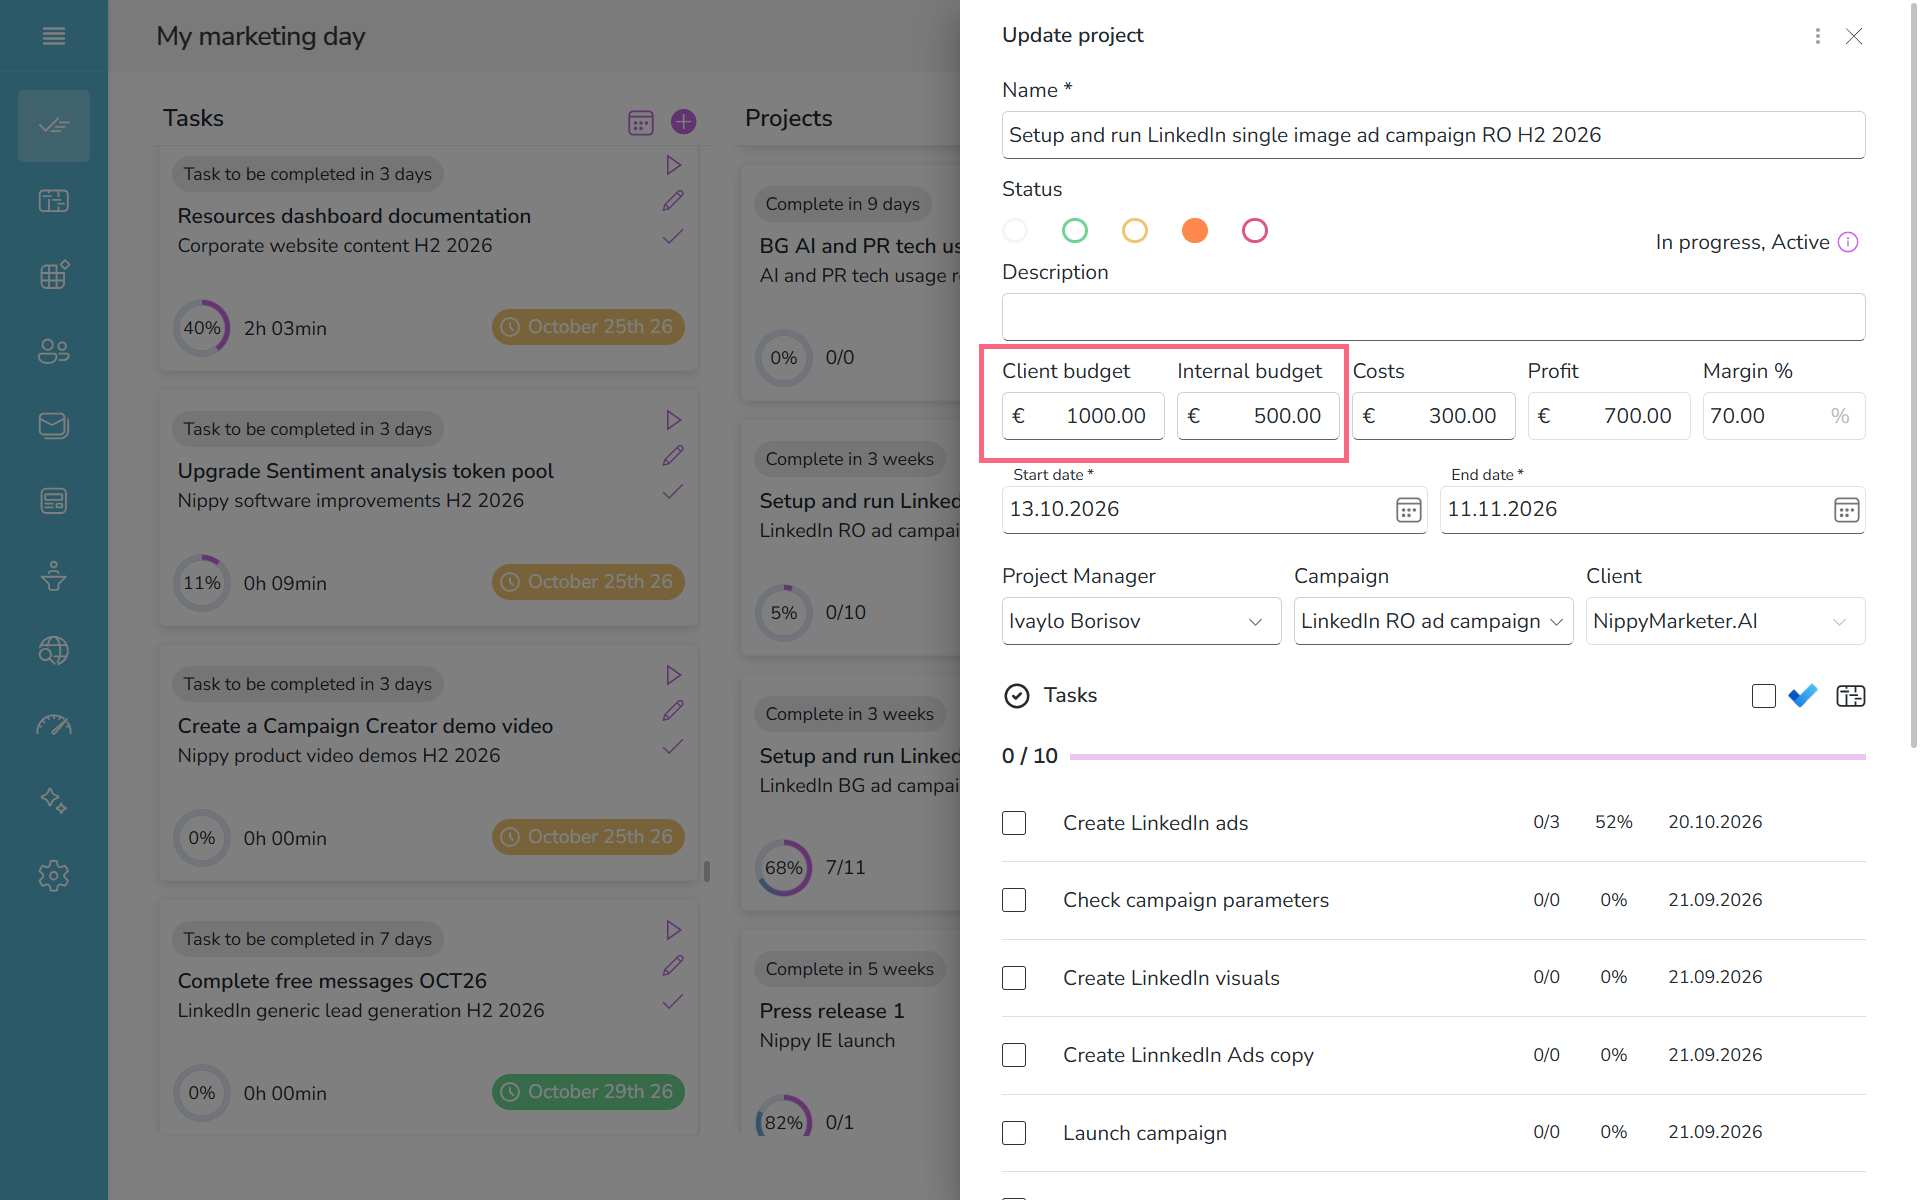Close the Update project panel

(x=1854, y=36)
